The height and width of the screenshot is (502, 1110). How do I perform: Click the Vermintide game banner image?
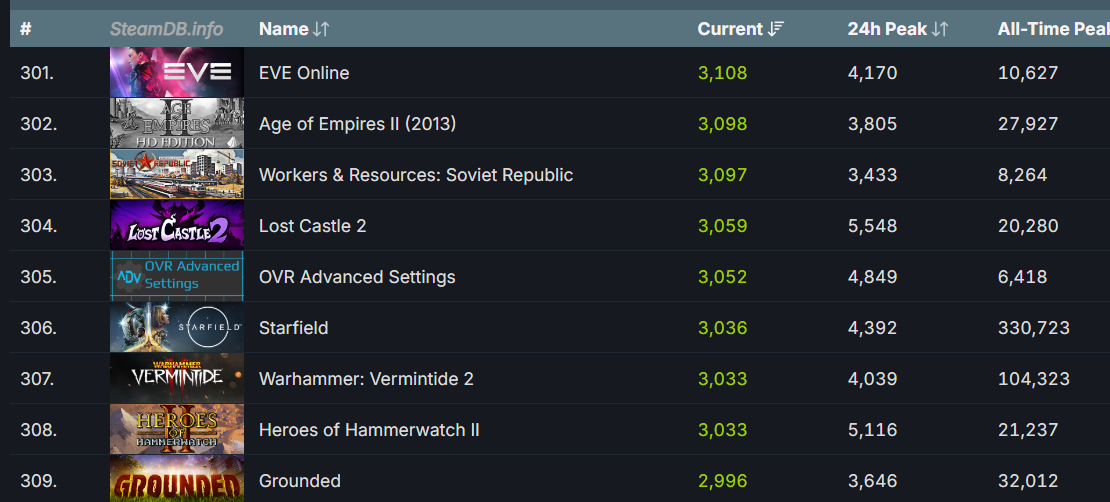(177, 378)
